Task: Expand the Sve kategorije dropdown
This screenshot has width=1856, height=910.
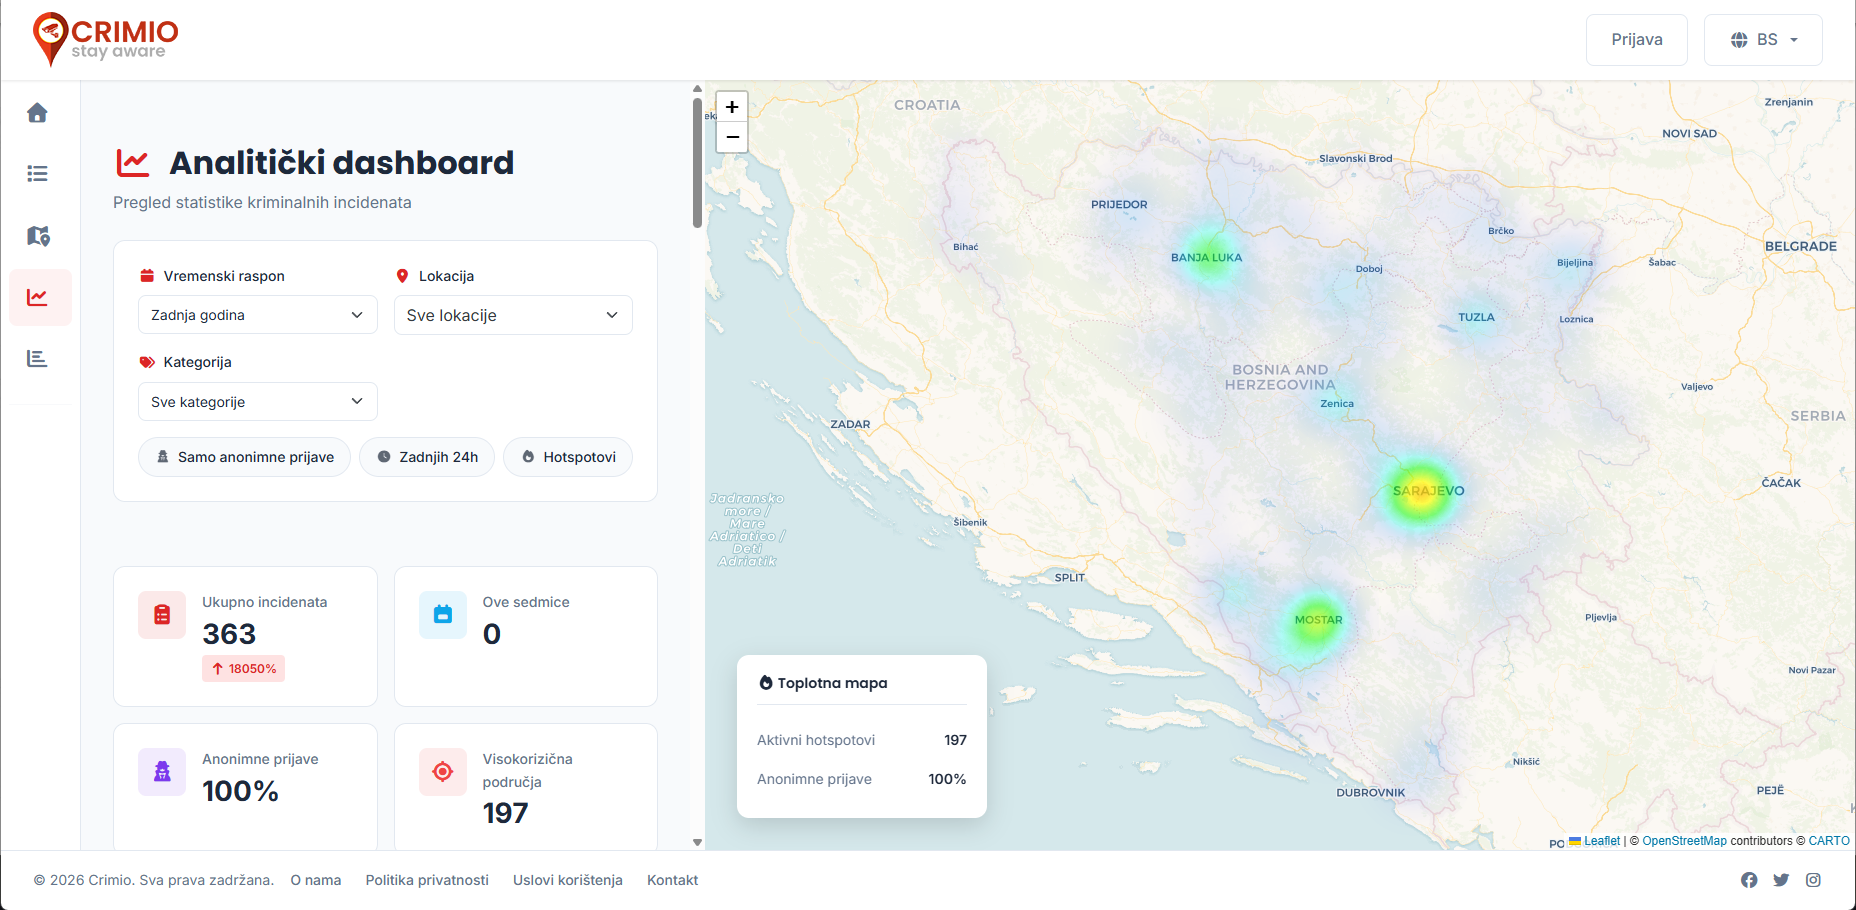Action: pyautogui.click(x=257, y=402)
